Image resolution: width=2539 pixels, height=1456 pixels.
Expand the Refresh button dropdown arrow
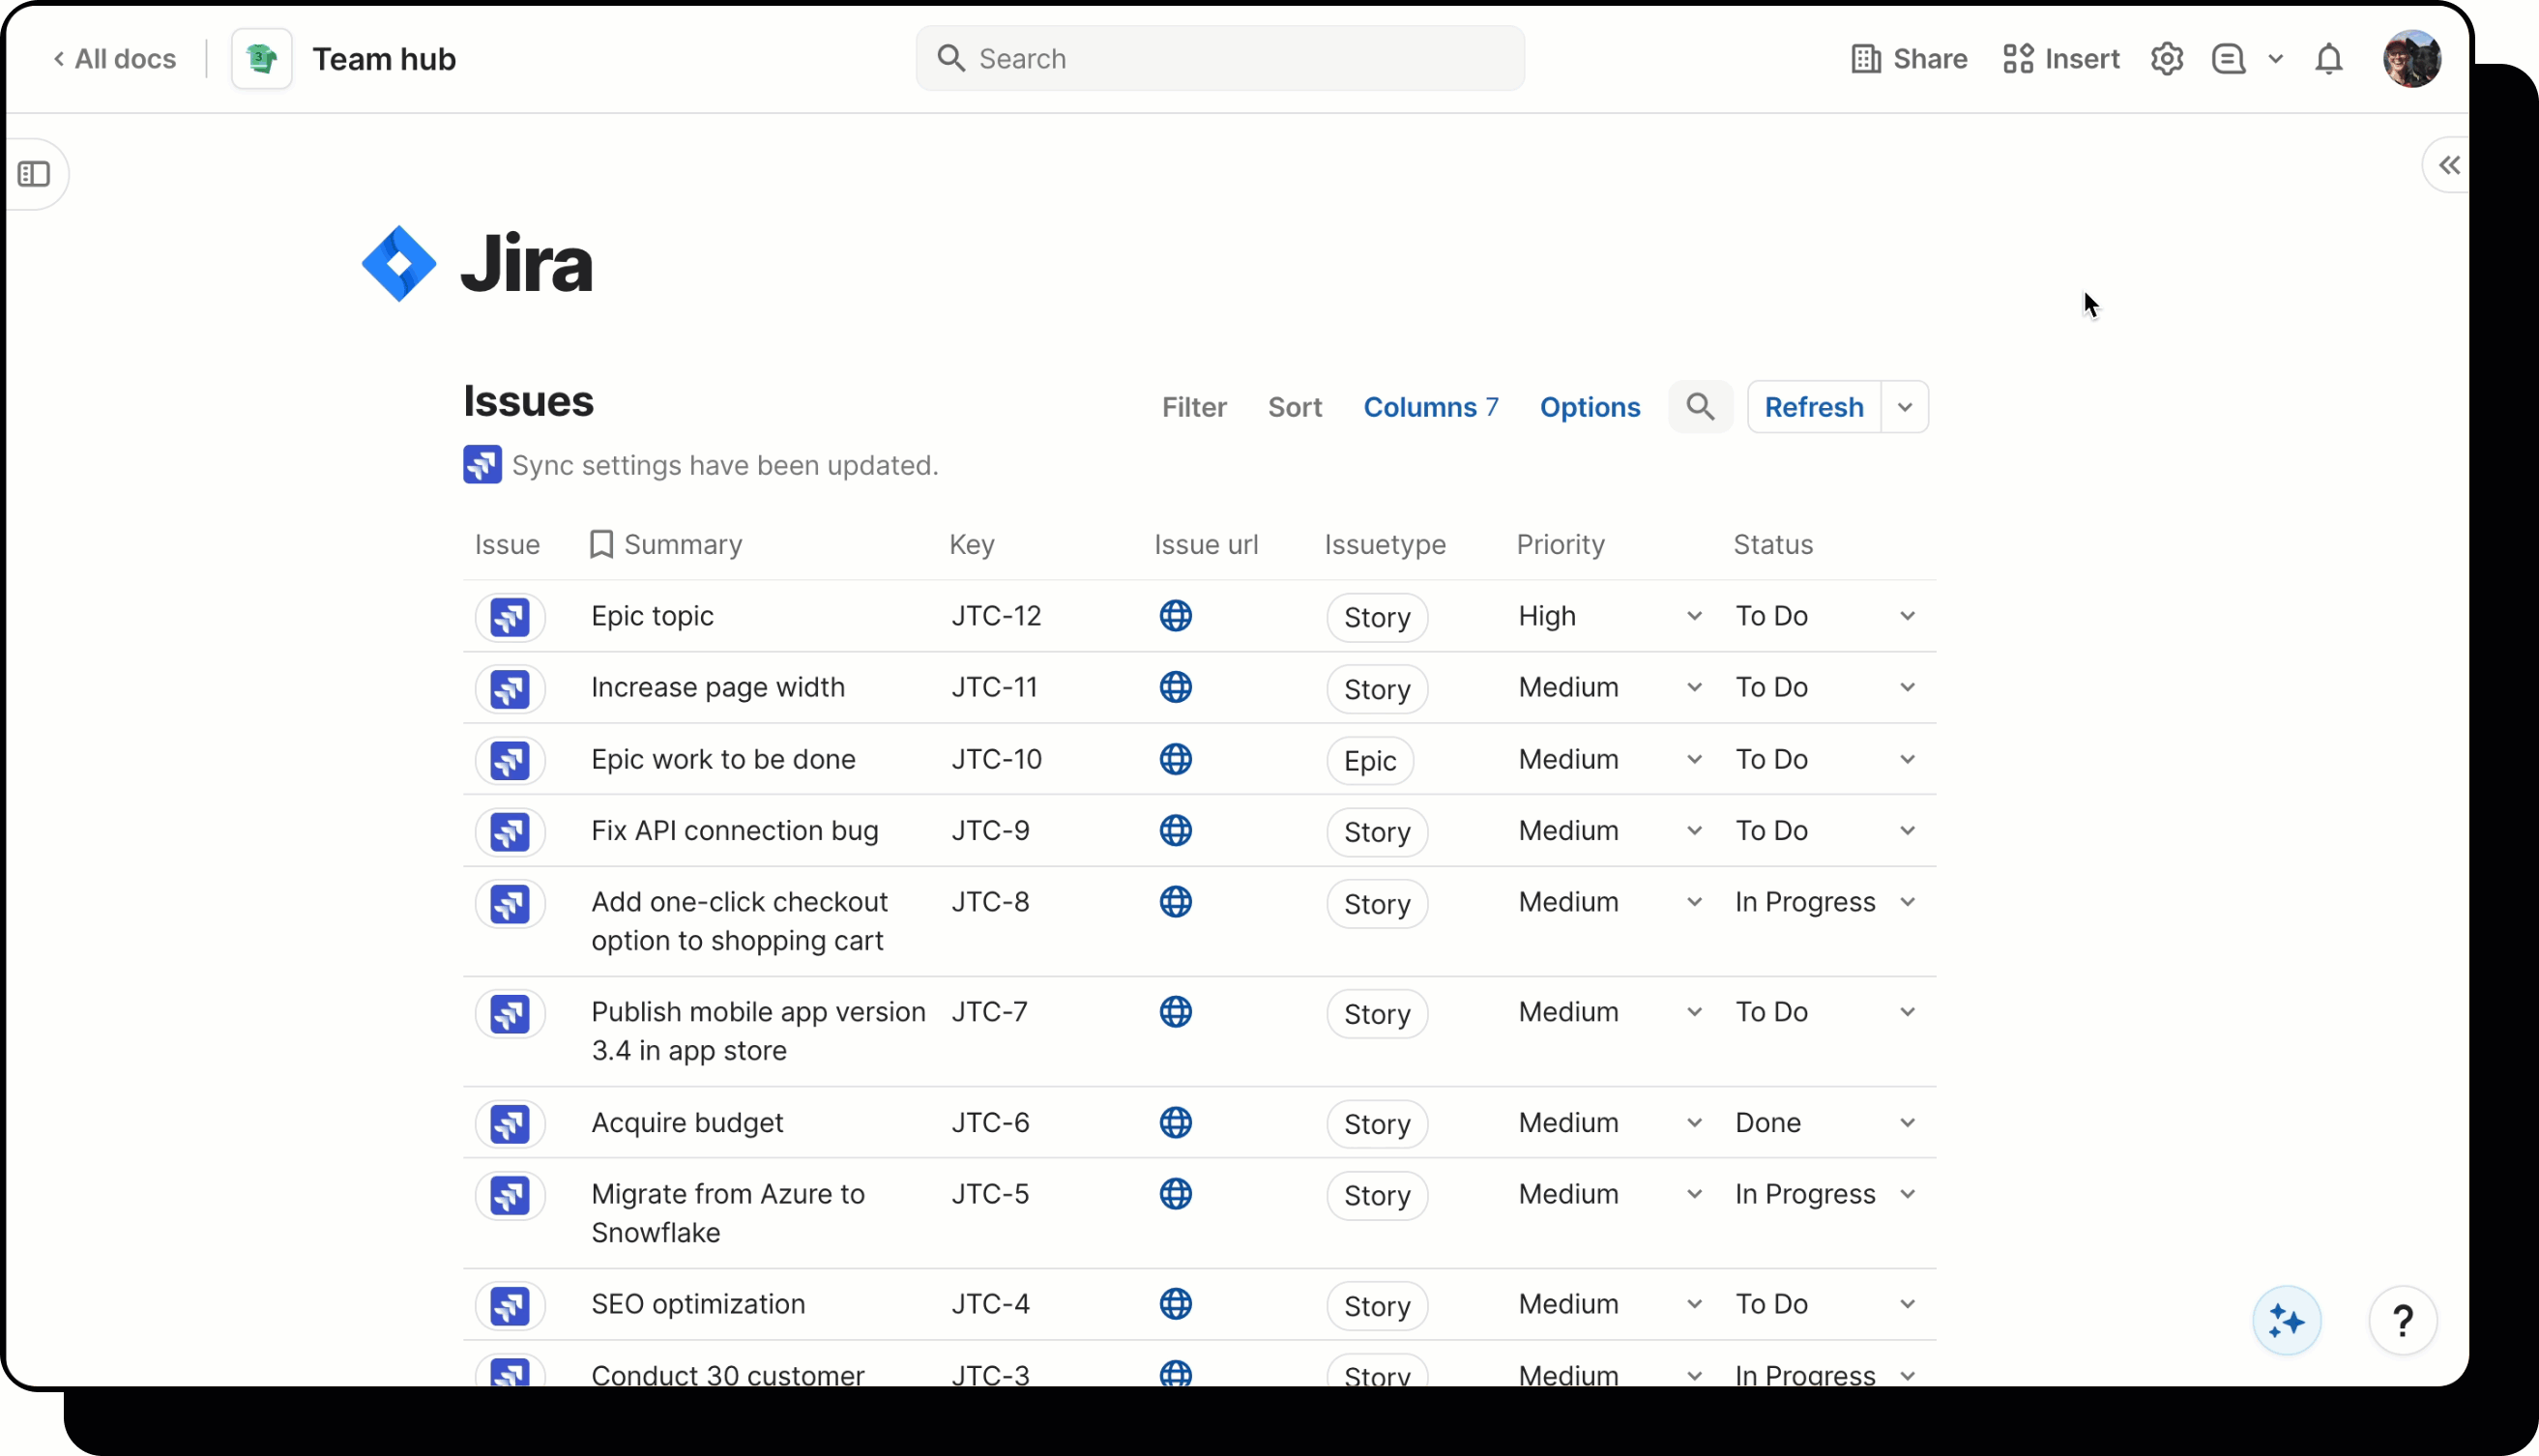(x=1904, y=407)
